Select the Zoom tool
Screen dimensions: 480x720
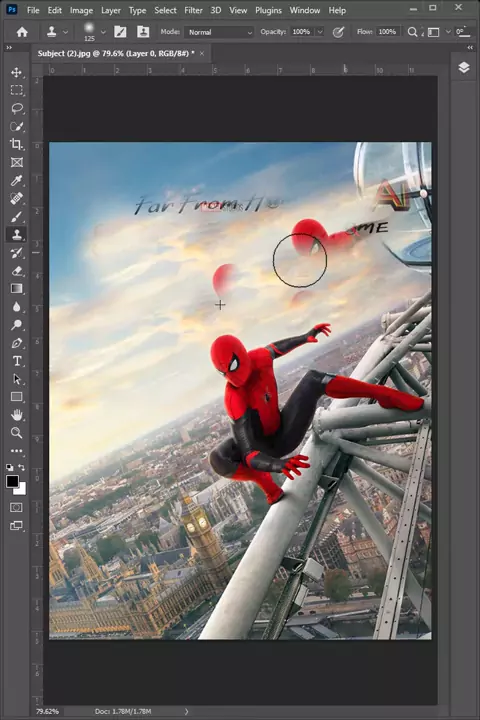(x=17, y=433)
